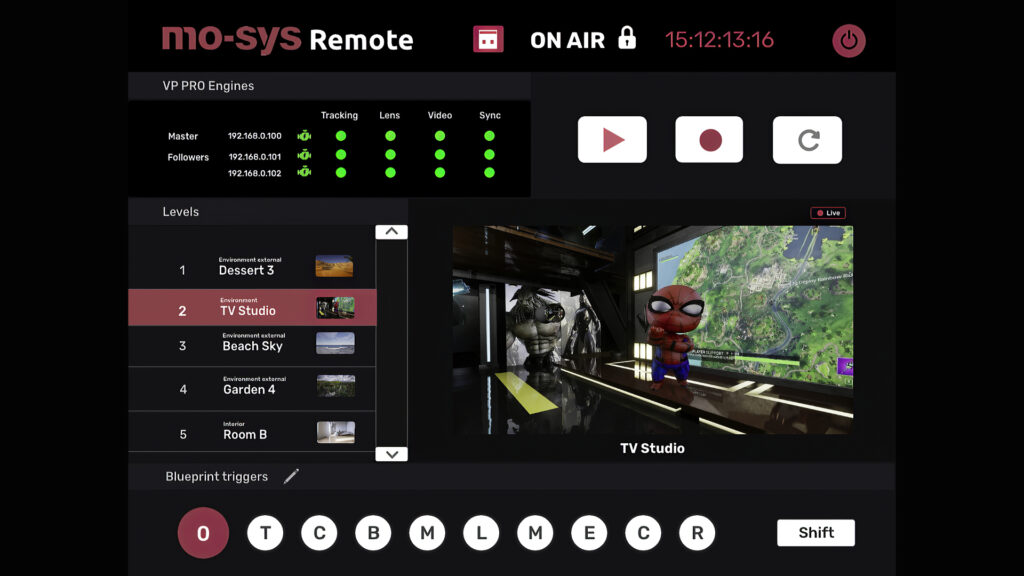Click Master engine camera icon
The width and height of the screenshot is (1024, 576).
click(304, 136)
